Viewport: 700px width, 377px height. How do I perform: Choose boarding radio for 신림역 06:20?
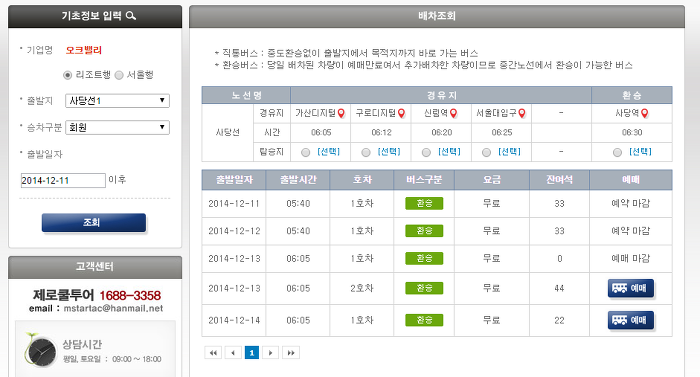pos(426,153)
